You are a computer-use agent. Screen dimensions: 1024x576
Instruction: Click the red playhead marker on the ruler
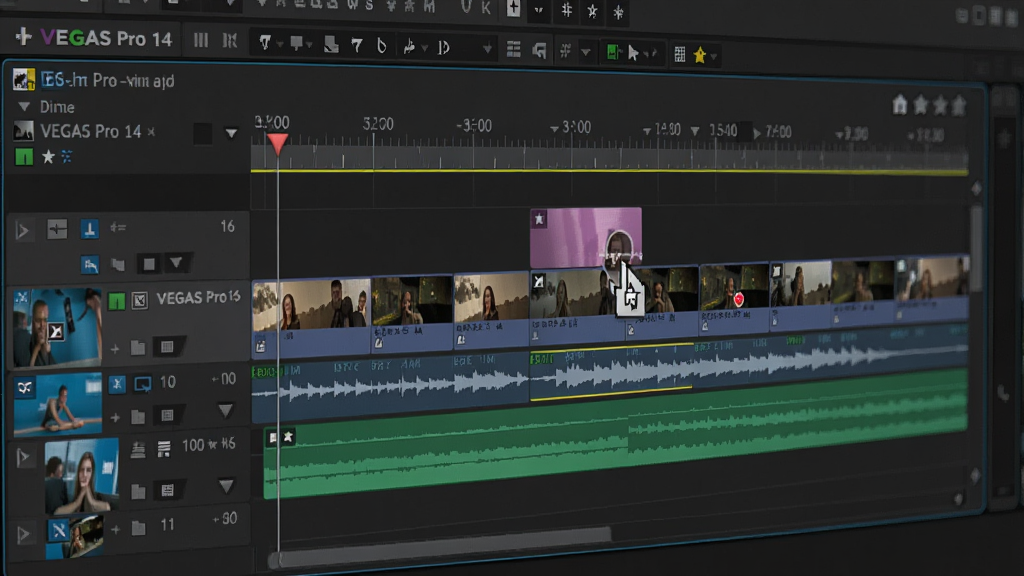(278, 143)
